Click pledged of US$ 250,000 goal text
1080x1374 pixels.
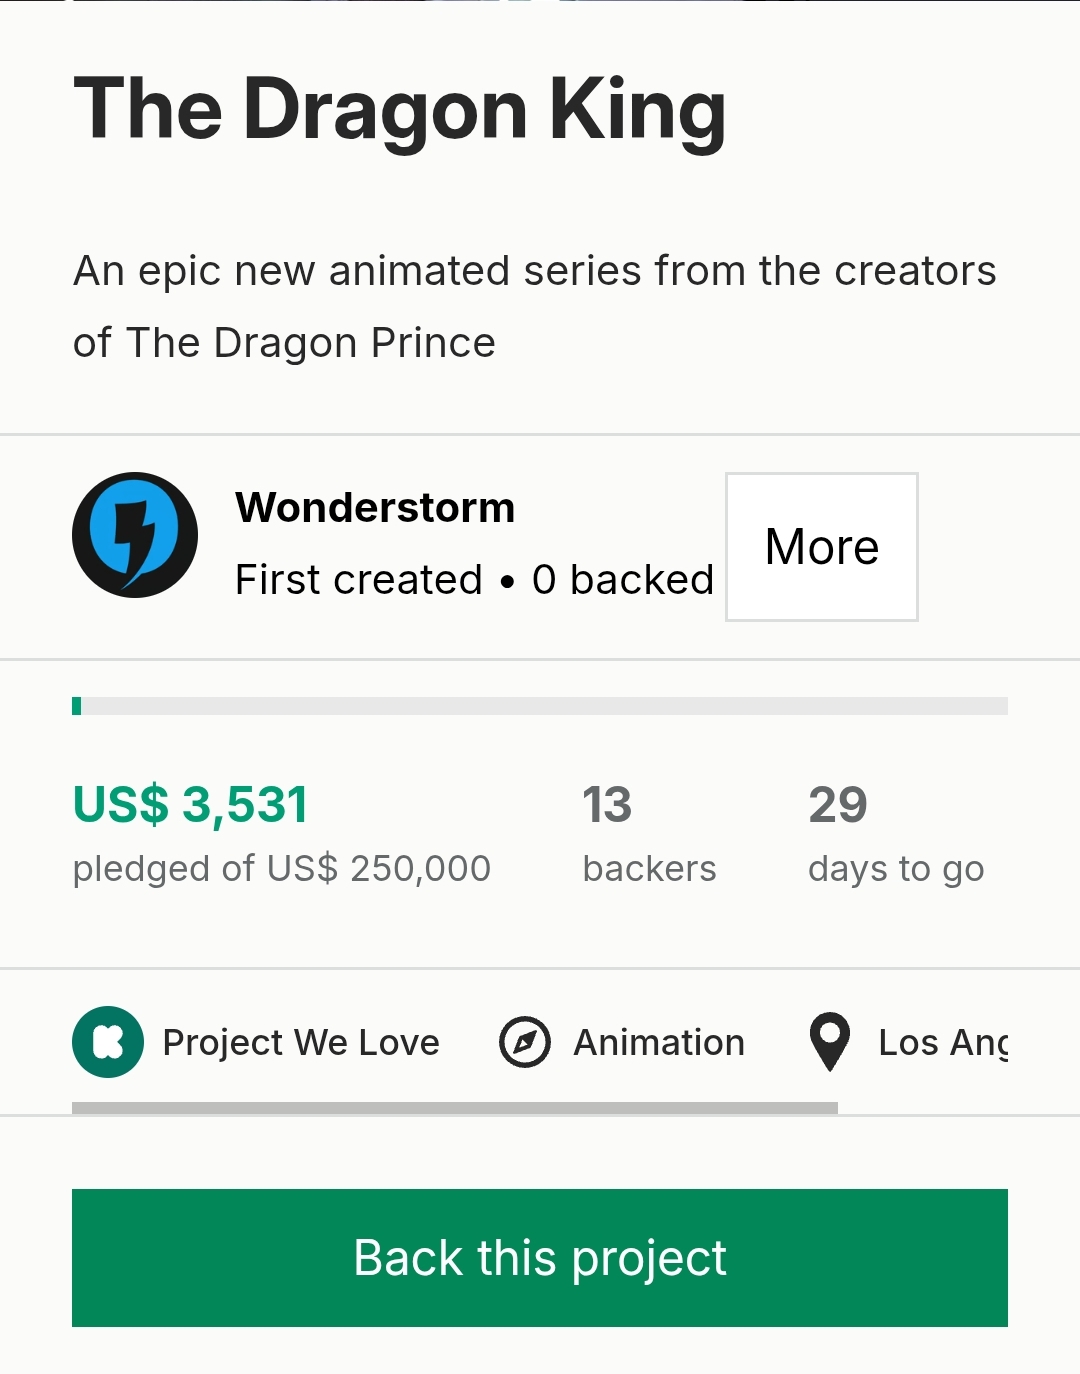point(282,869)
